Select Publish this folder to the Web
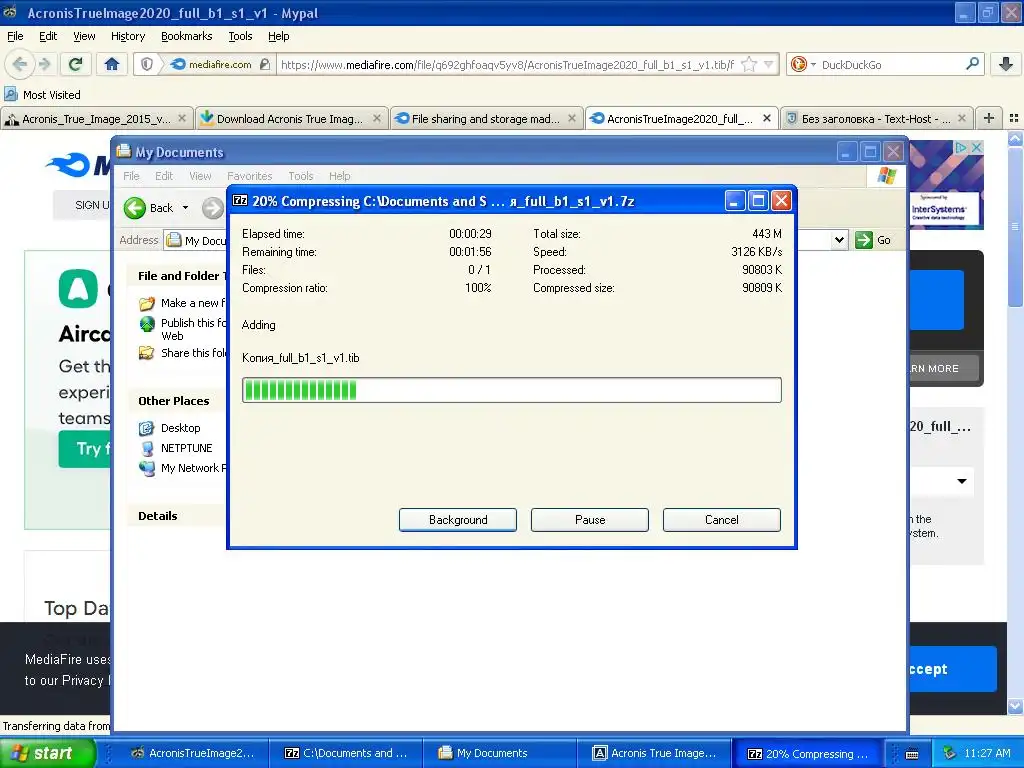The height and width of the screenshot is (768, 1024). click(183, 329)
